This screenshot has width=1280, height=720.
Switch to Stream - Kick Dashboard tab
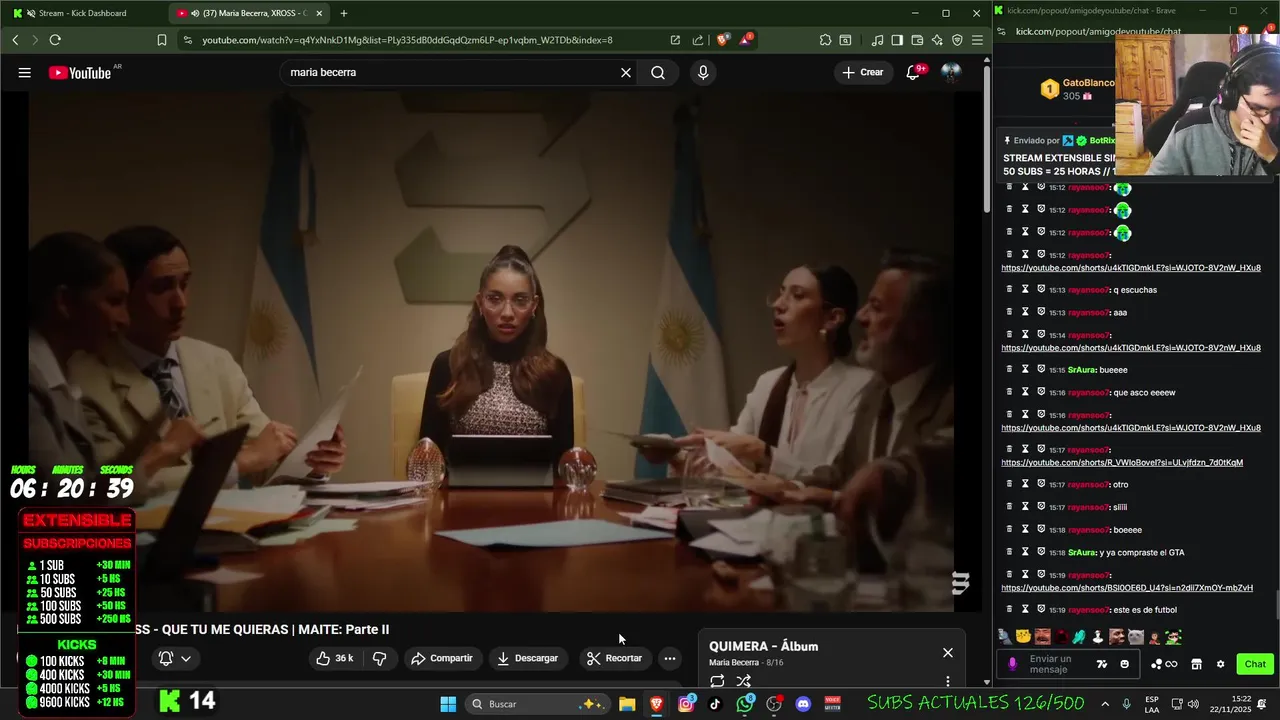coord(84,13)
